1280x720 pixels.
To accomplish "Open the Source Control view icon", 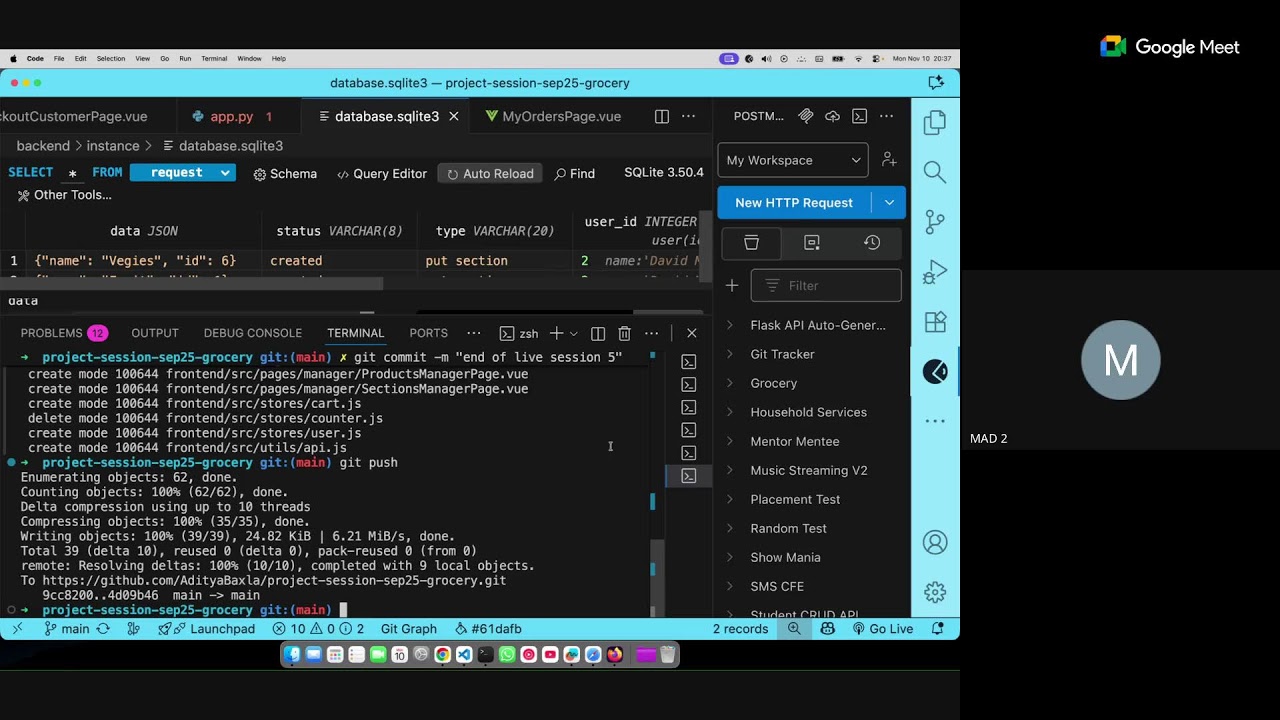I will point(935,222).
